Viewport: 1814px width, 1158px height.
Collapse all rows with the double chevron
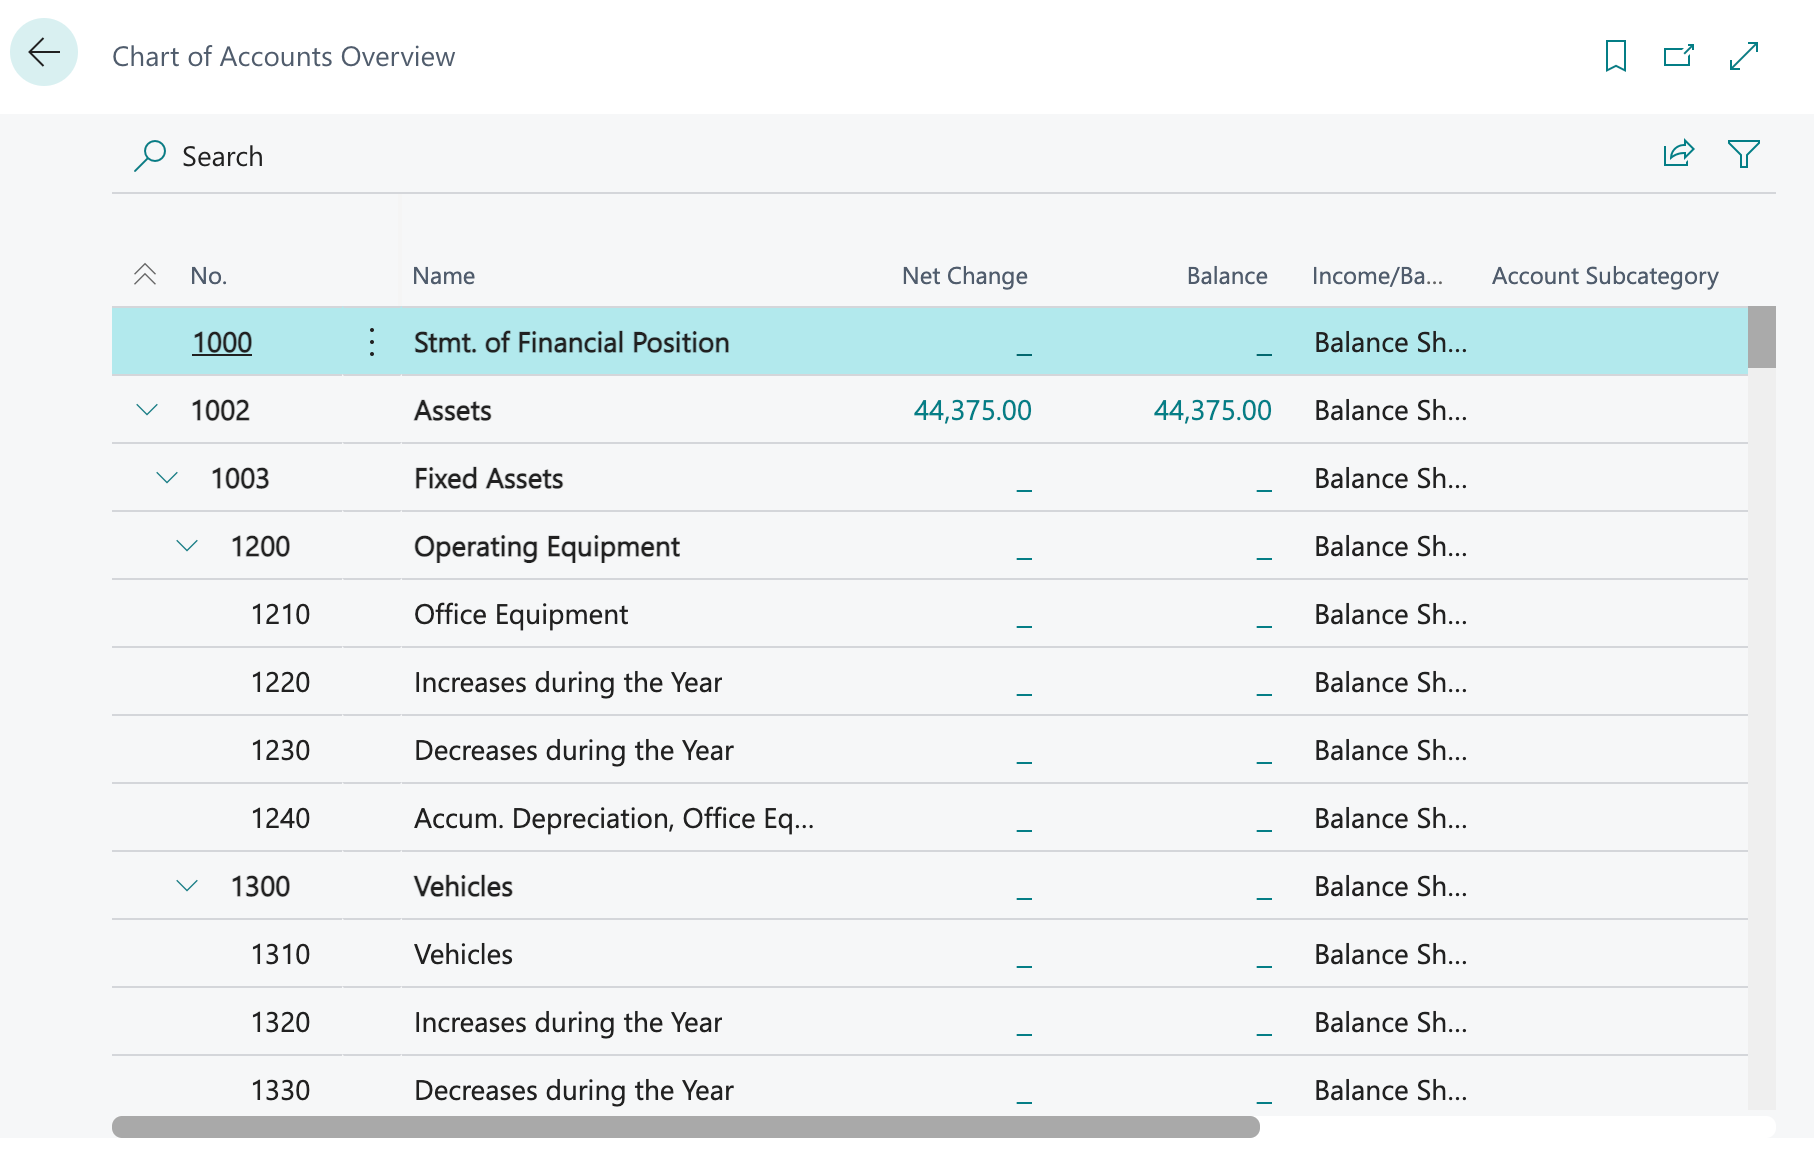145,275
